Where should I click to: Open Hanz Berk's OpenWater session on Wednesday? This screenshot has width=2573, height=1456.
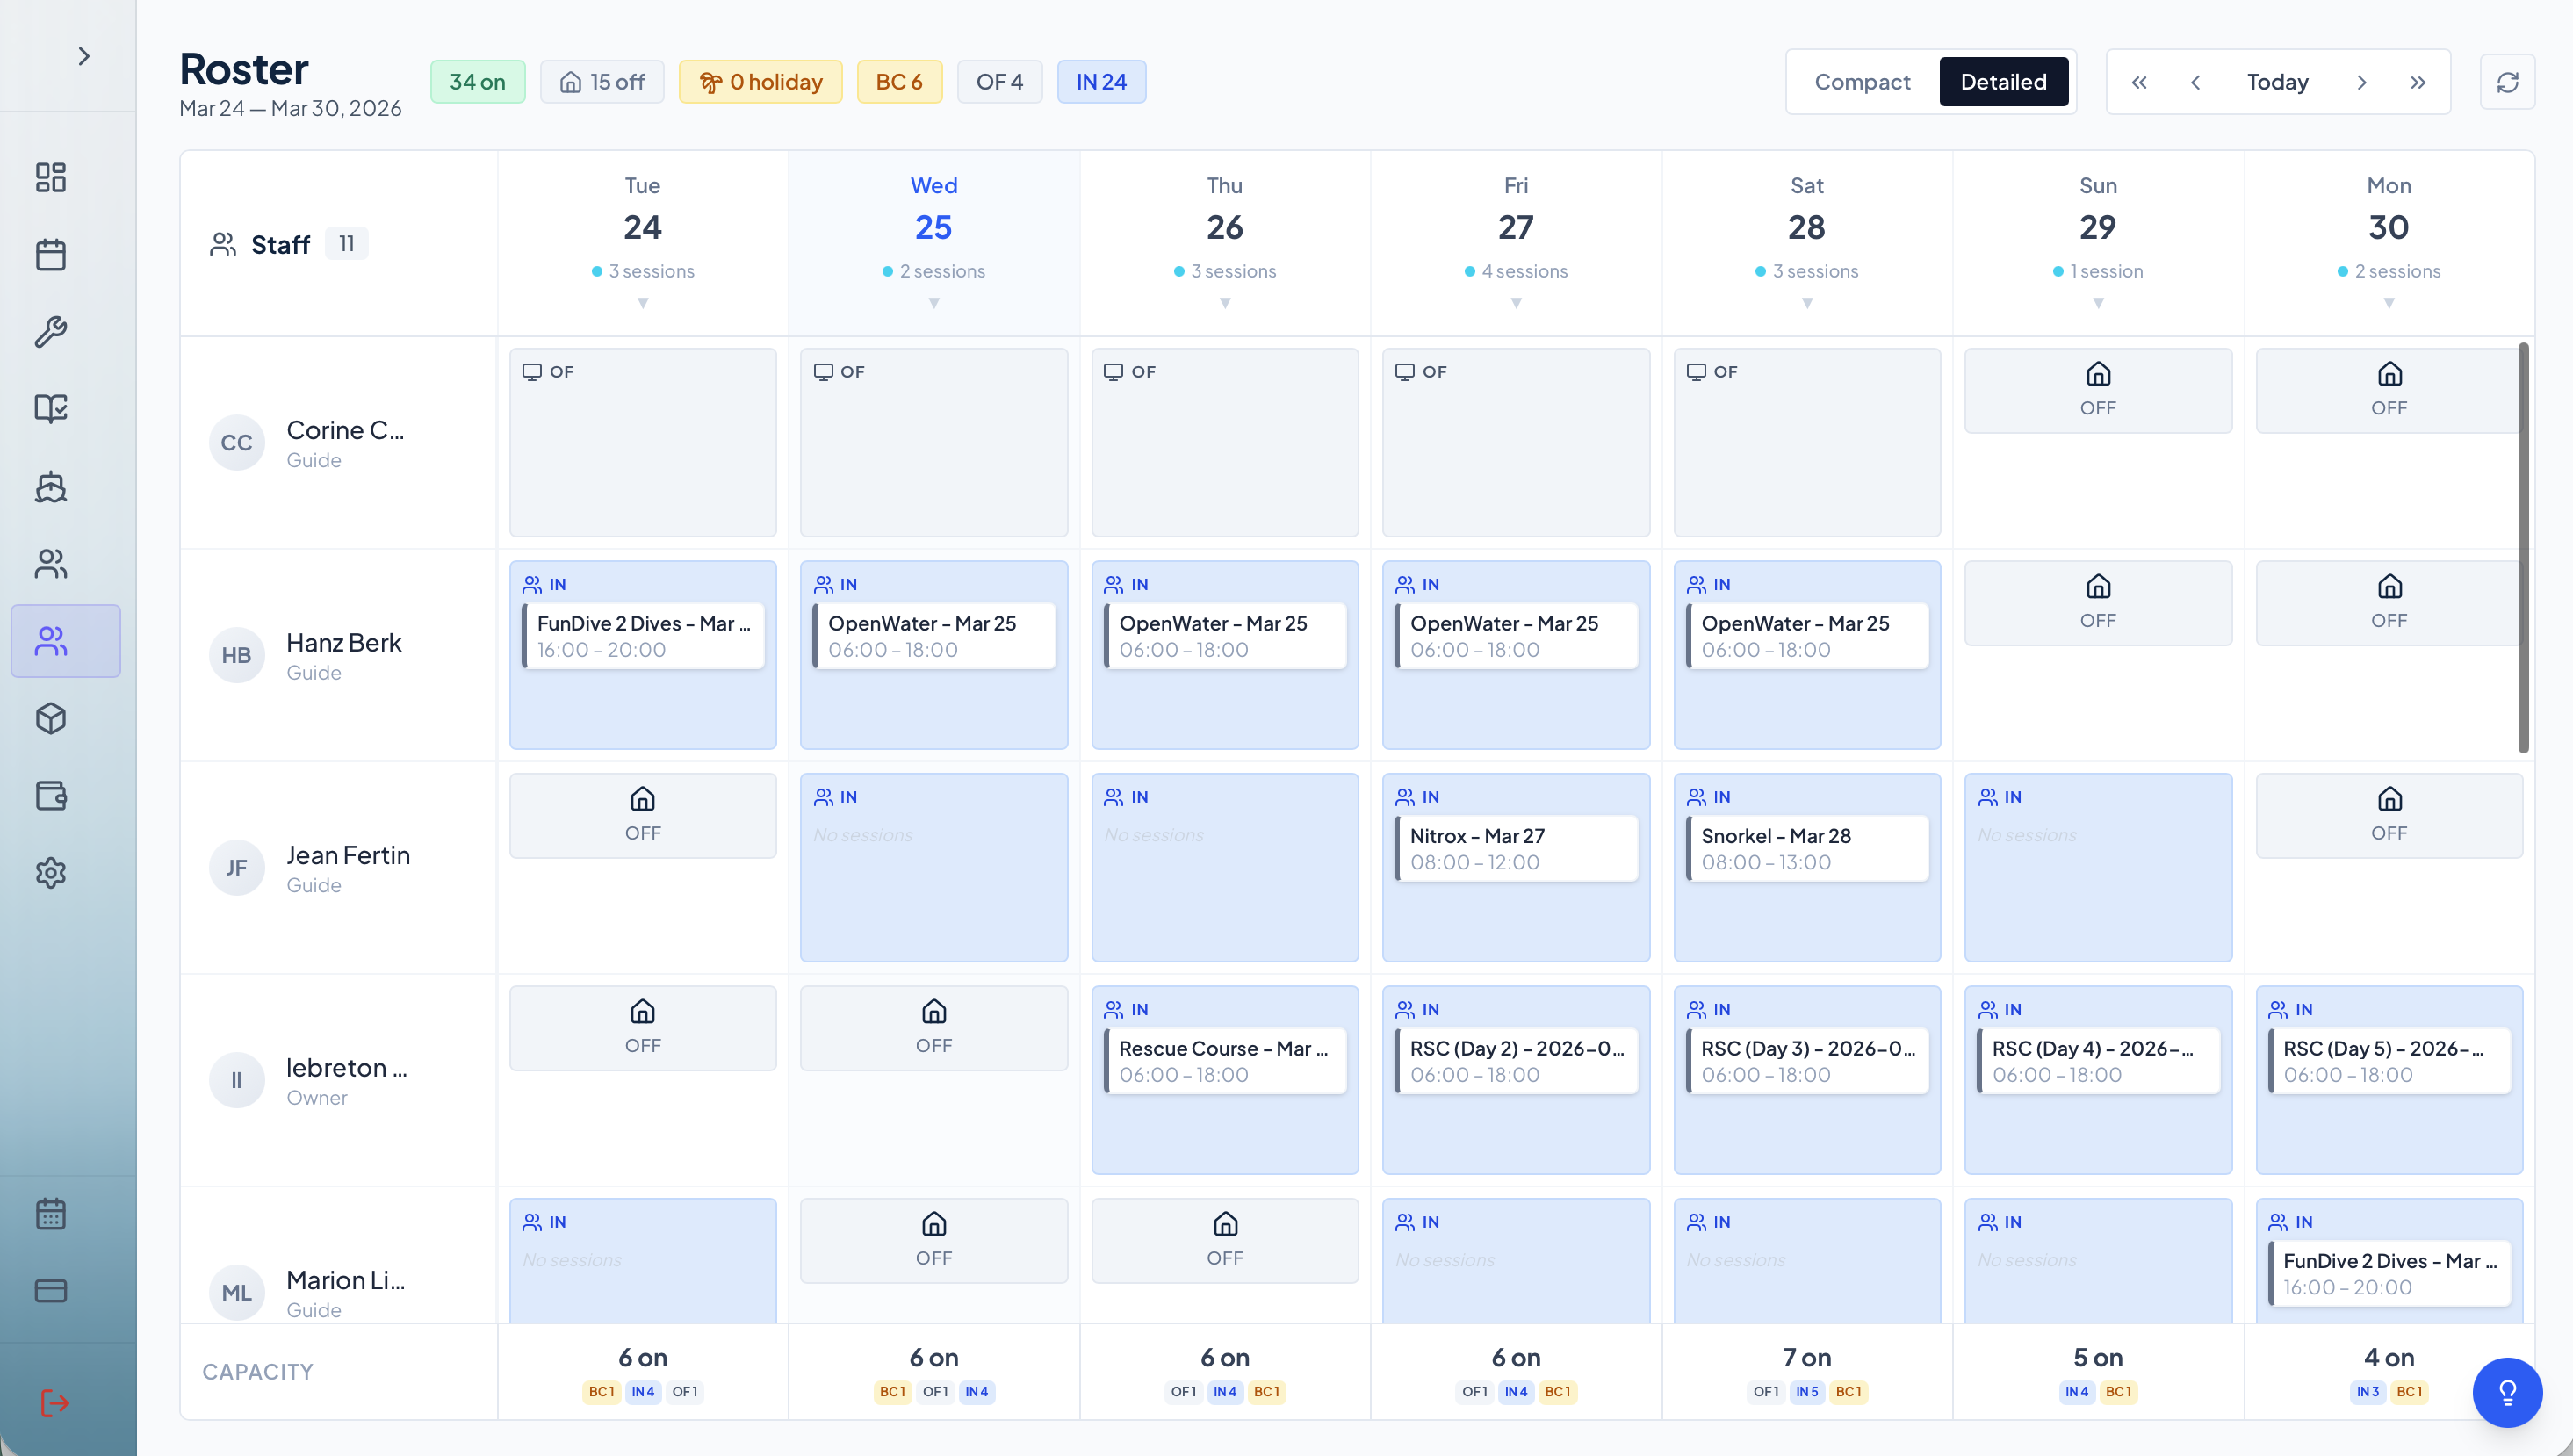click(934, 636)
